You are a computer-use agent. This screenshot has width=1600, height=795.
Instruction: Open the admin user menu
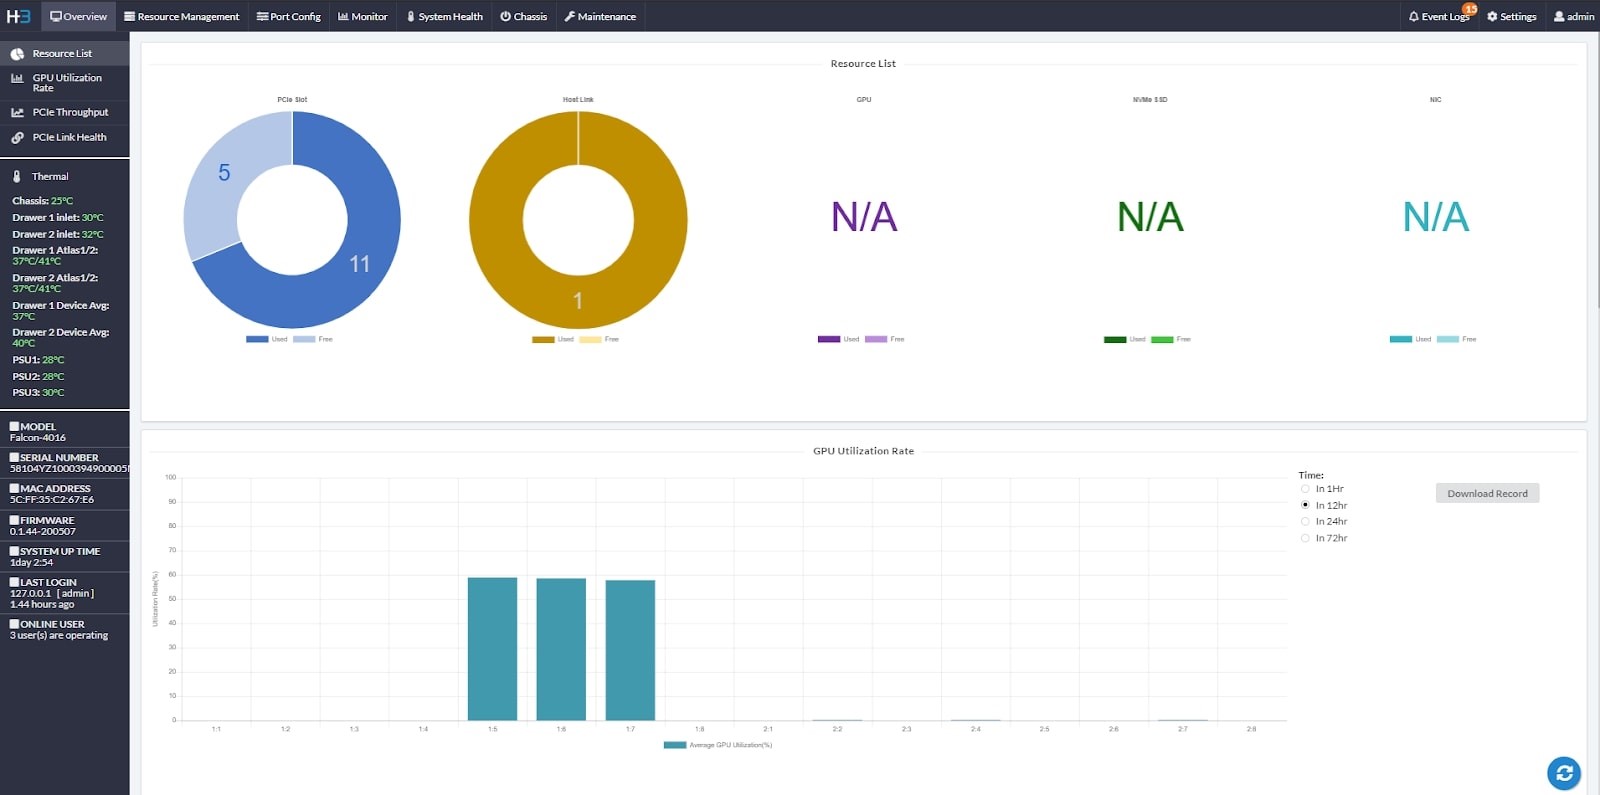click(x=1573, y=16)
